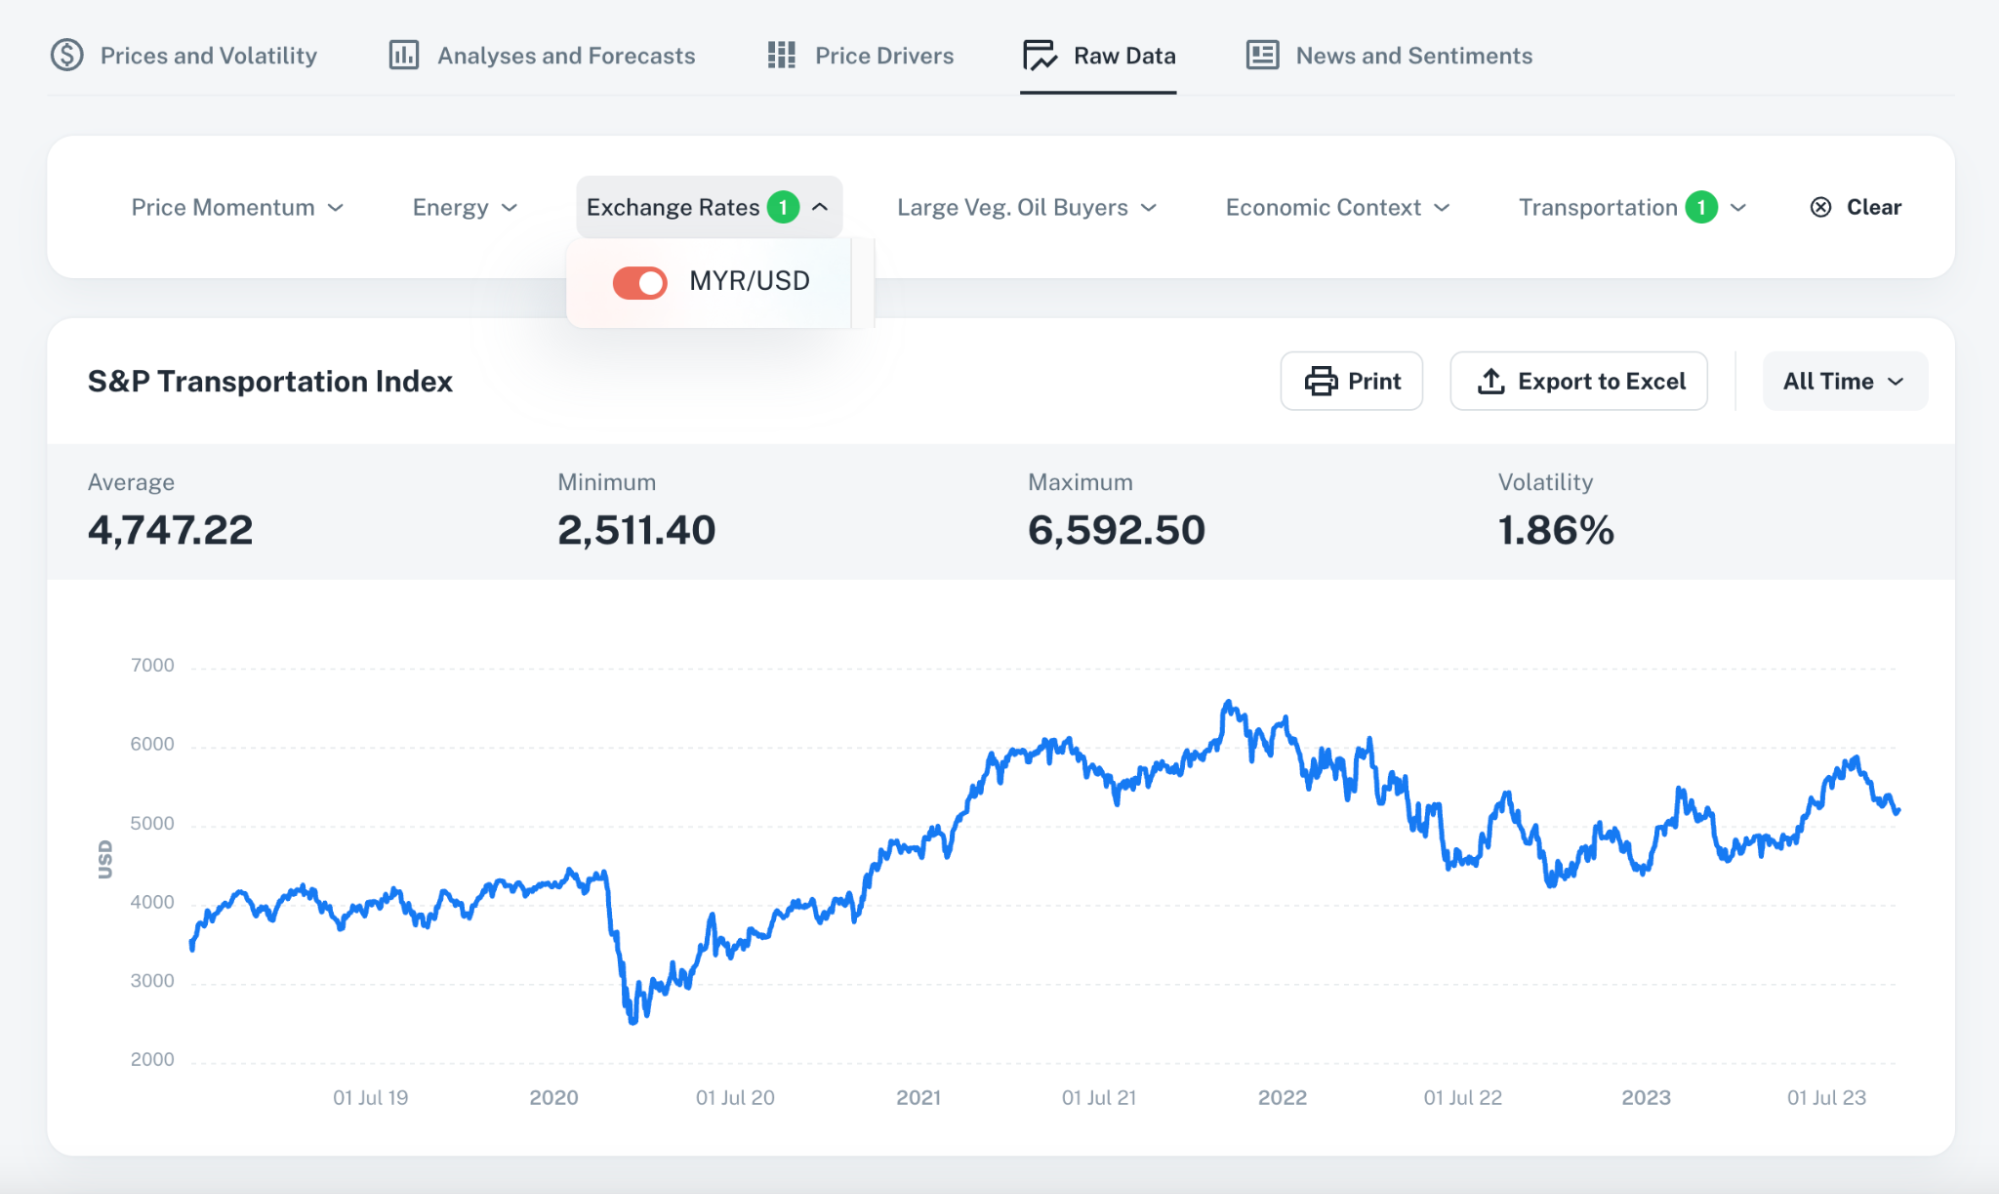The height and width of the screenshot is (1194, 1999).
Task: Click the green badge on Transportation
Action: (x=1701, y=207)
